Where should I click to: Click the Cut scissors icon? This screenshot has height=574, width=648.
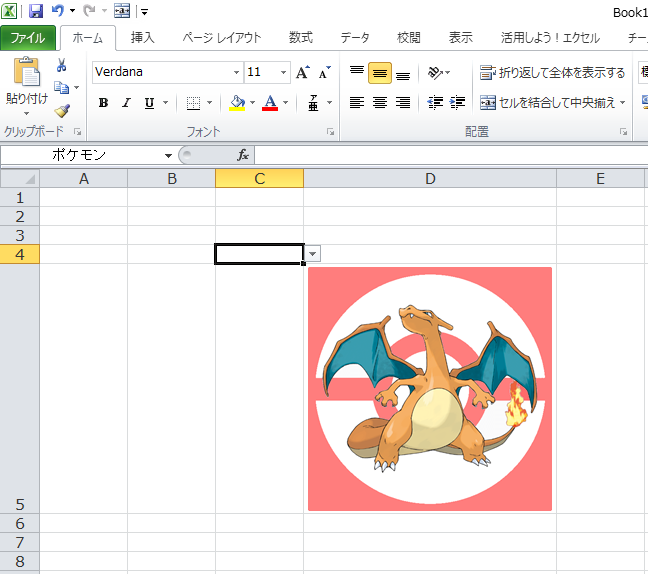coord(62,65)
